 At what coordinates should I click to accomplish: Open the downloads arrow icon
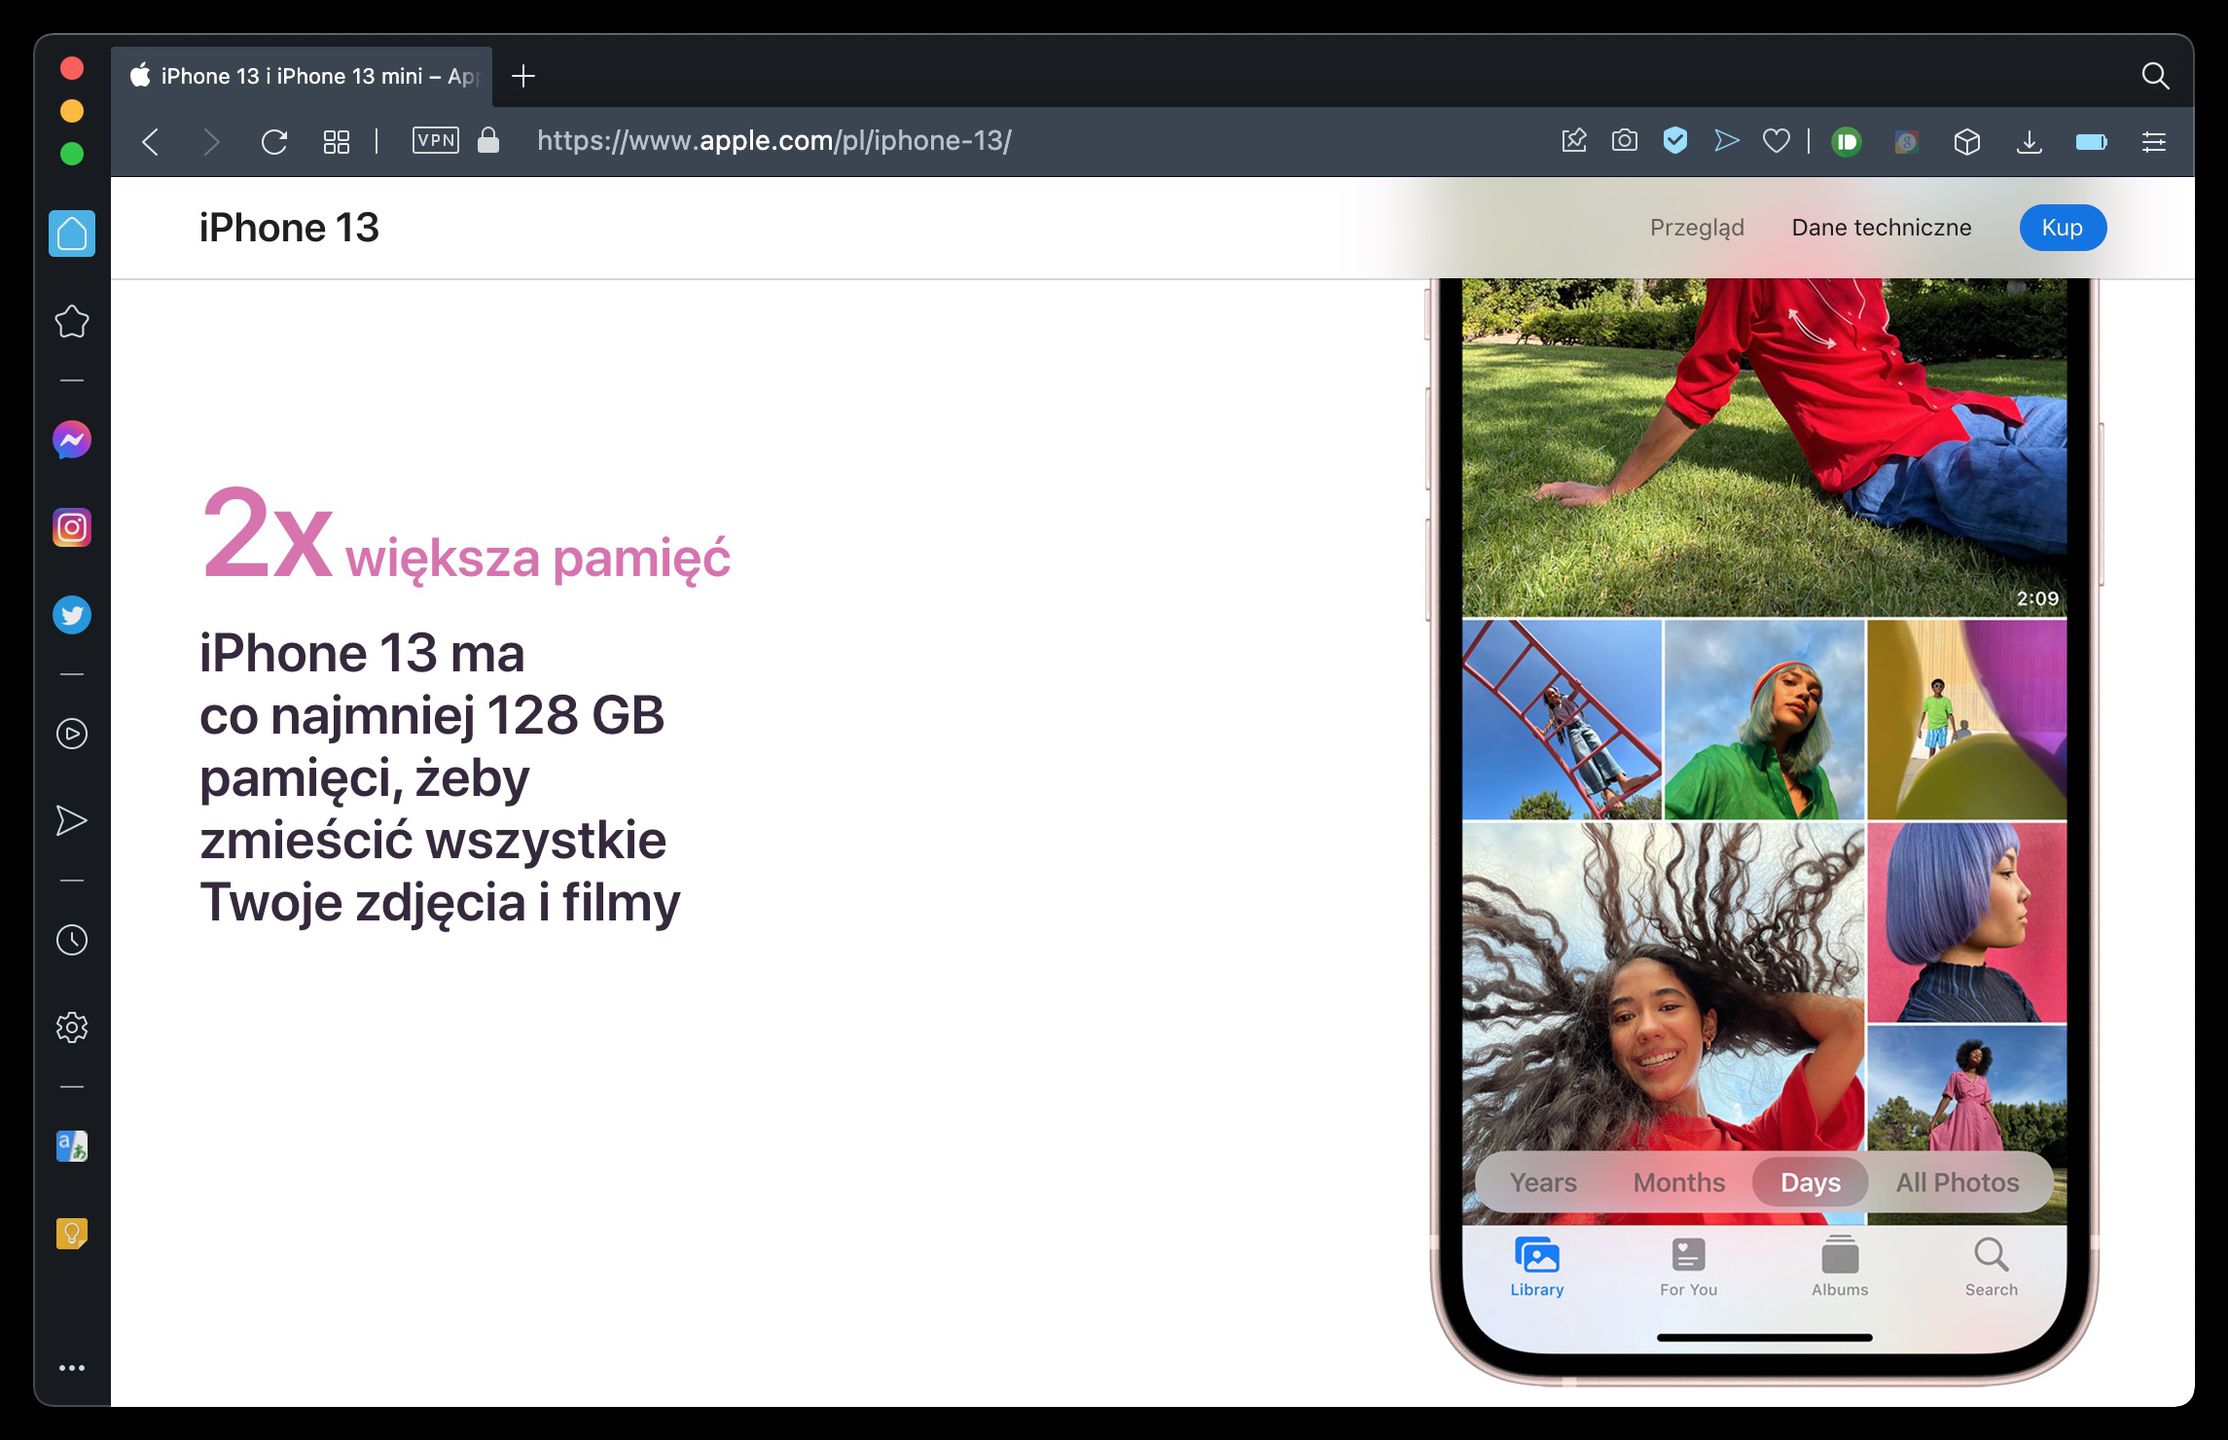point(2029,142)
